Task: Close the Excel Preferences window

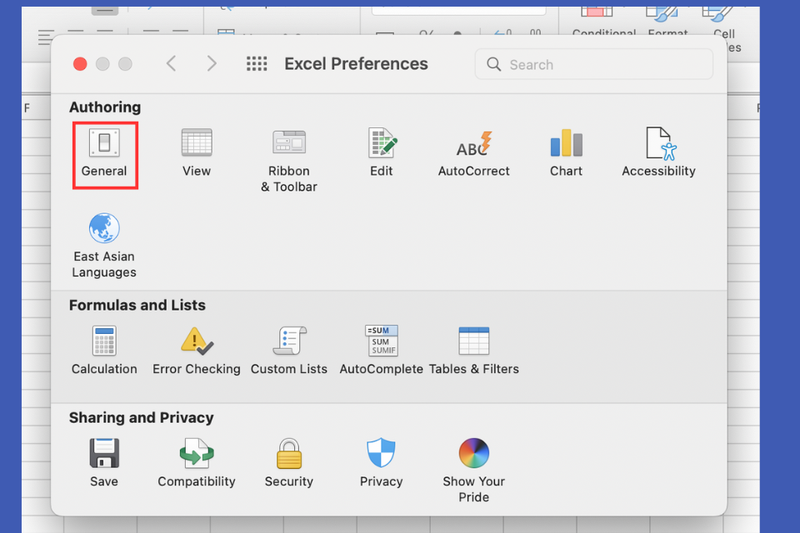Action: point(80,64)
